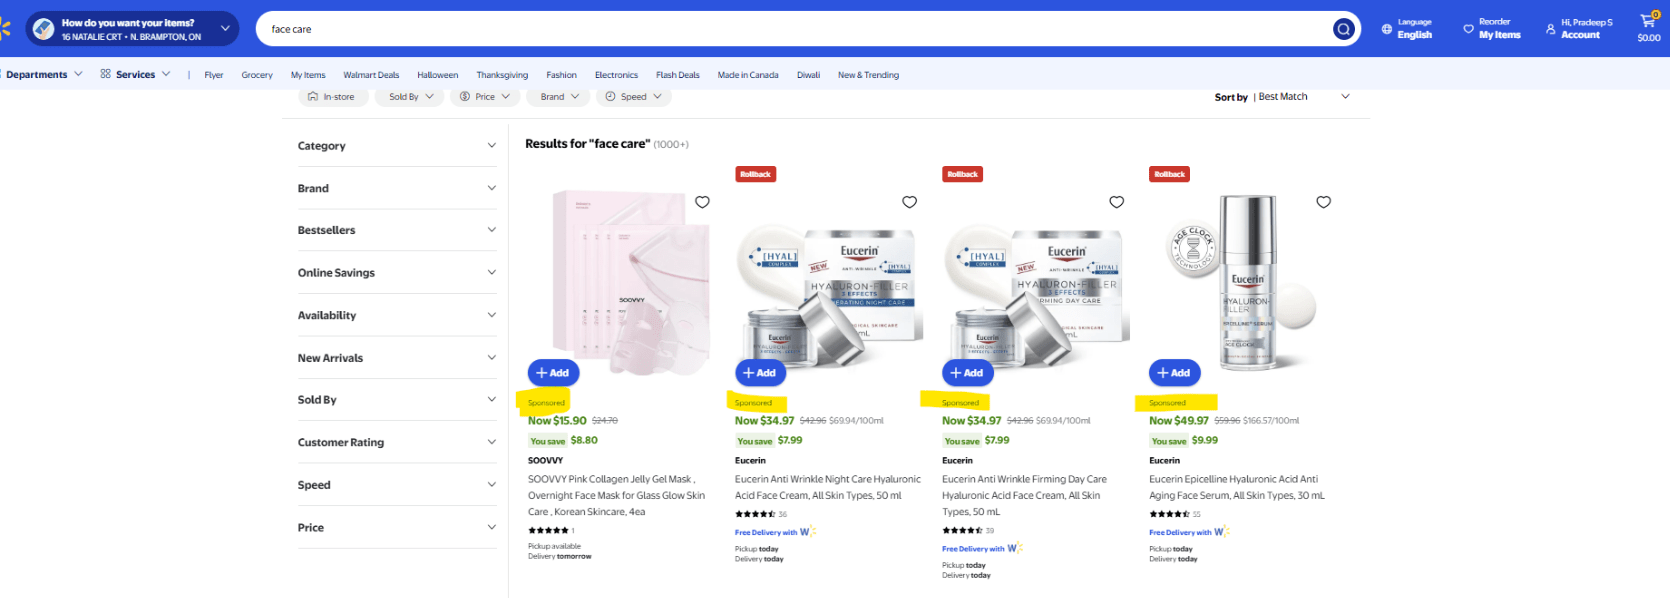Click the search magnifier icon
This screenshot has width=1670, height=598.
(x=1343, y=29)
